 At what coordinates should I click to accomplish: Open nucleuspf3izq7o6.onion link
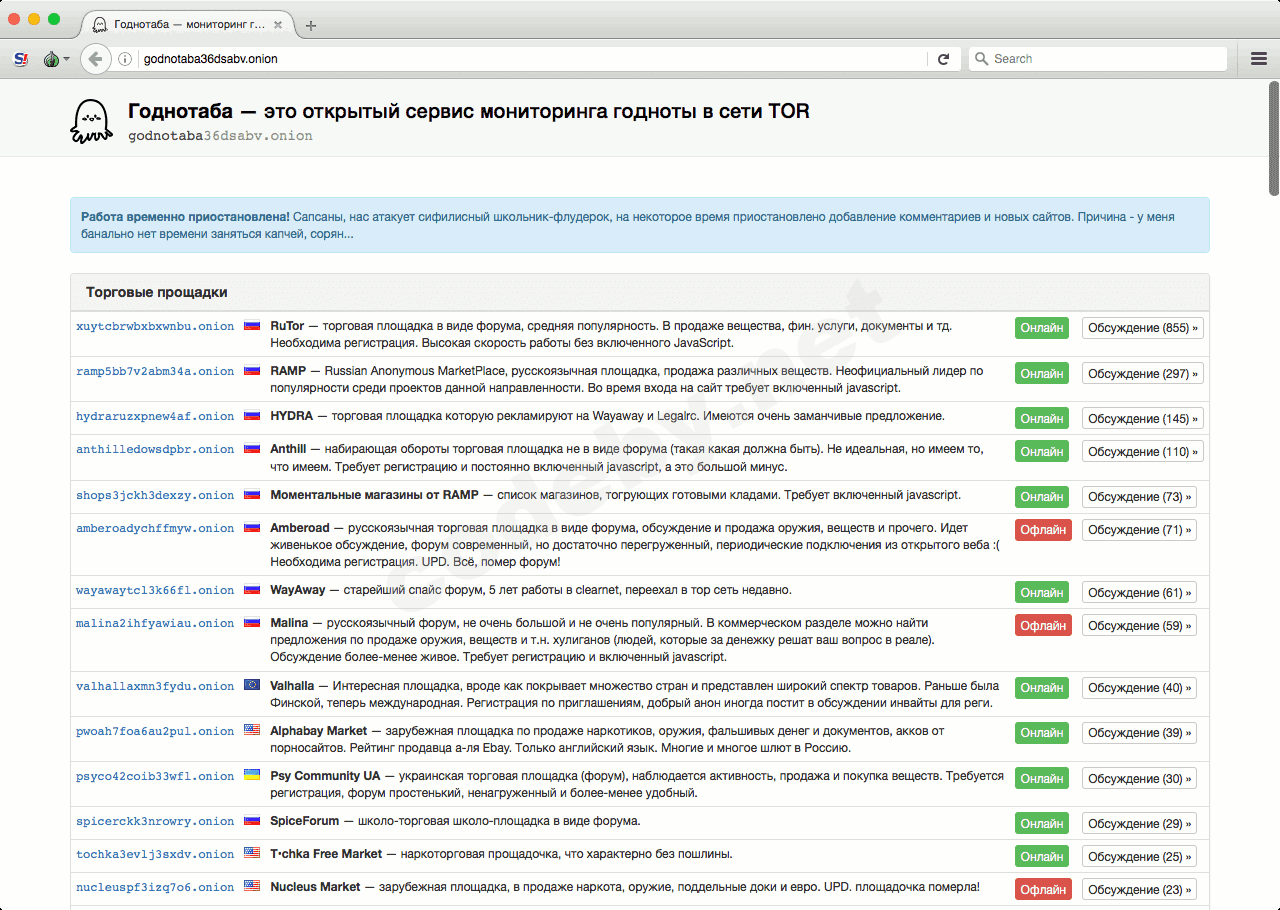[x=155, y=887]
